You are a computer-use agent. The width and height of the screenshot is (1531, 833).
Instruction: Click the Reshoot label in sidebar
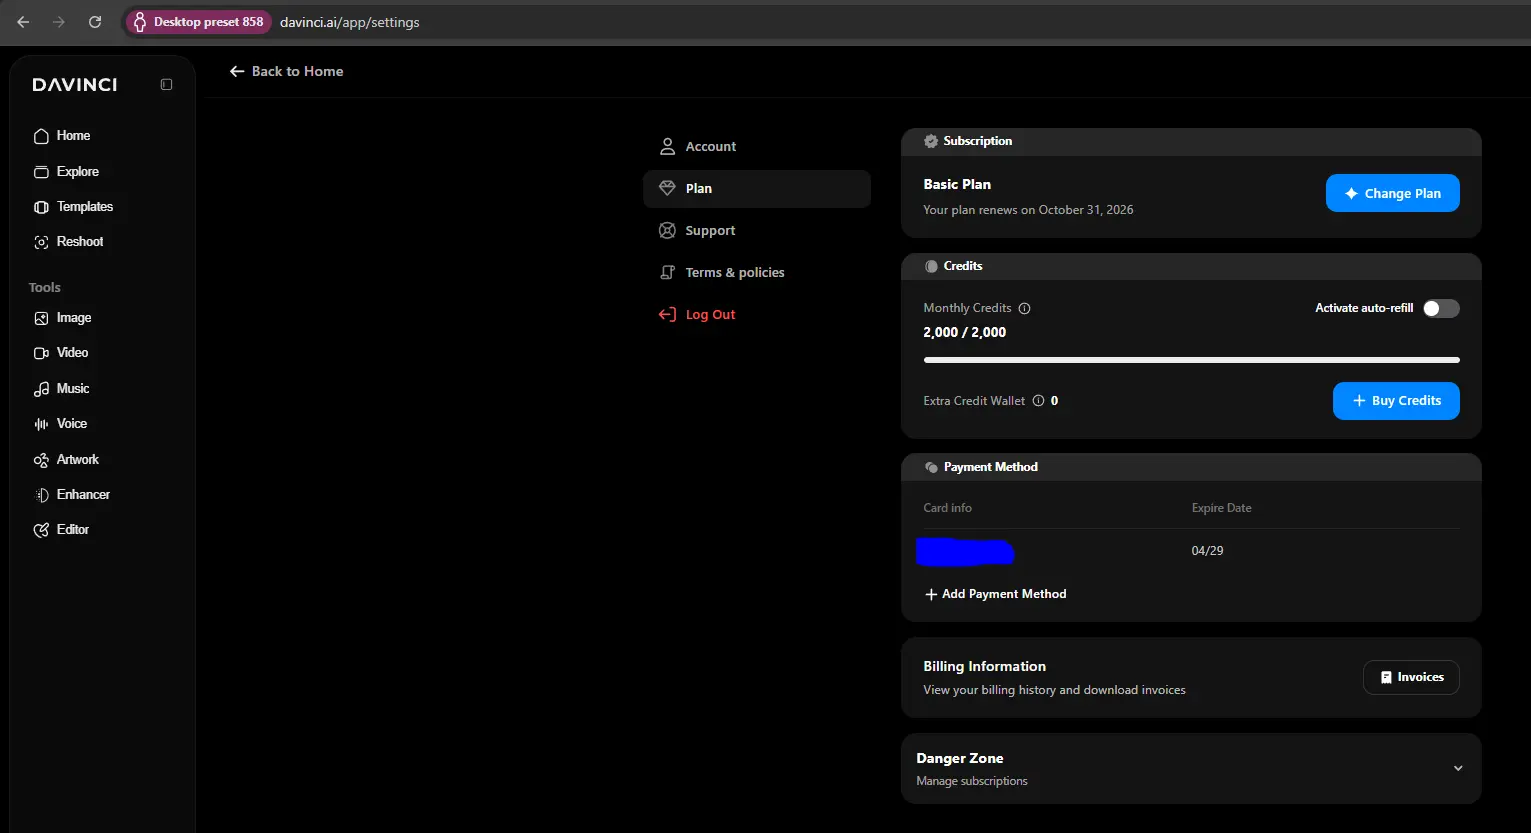point(80,242)
